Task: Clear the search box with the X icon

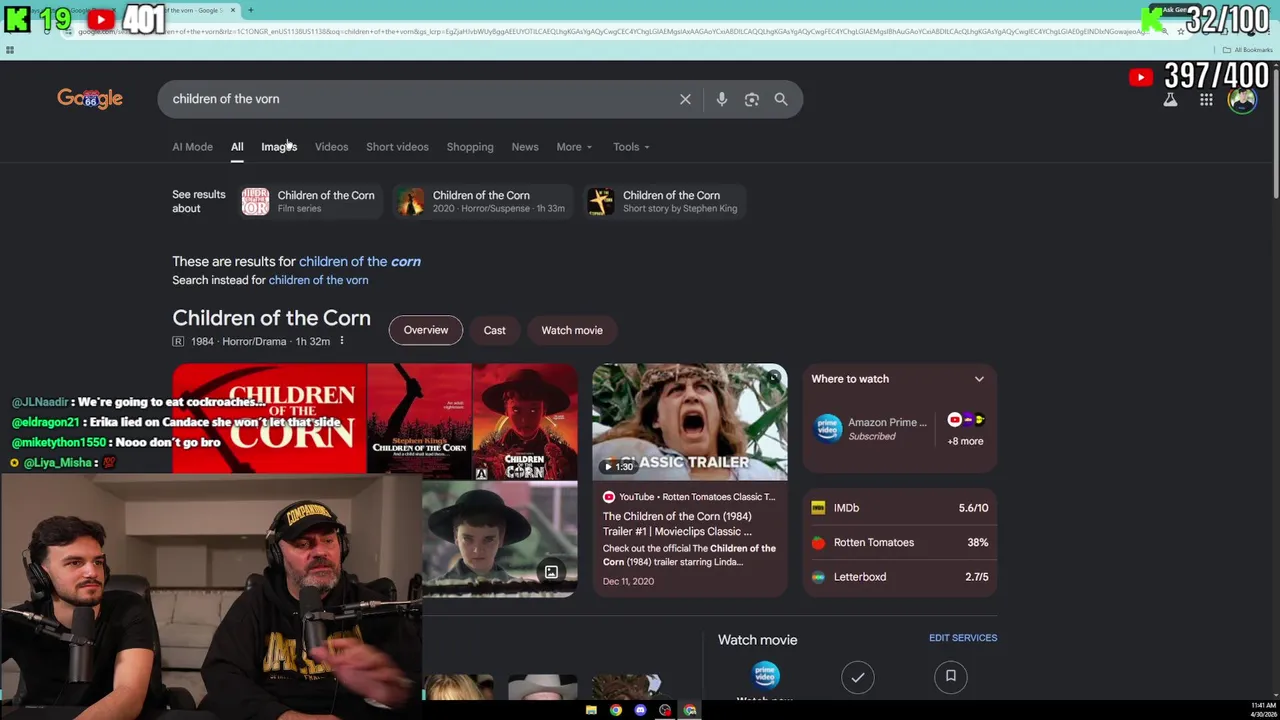Action: 685,99
